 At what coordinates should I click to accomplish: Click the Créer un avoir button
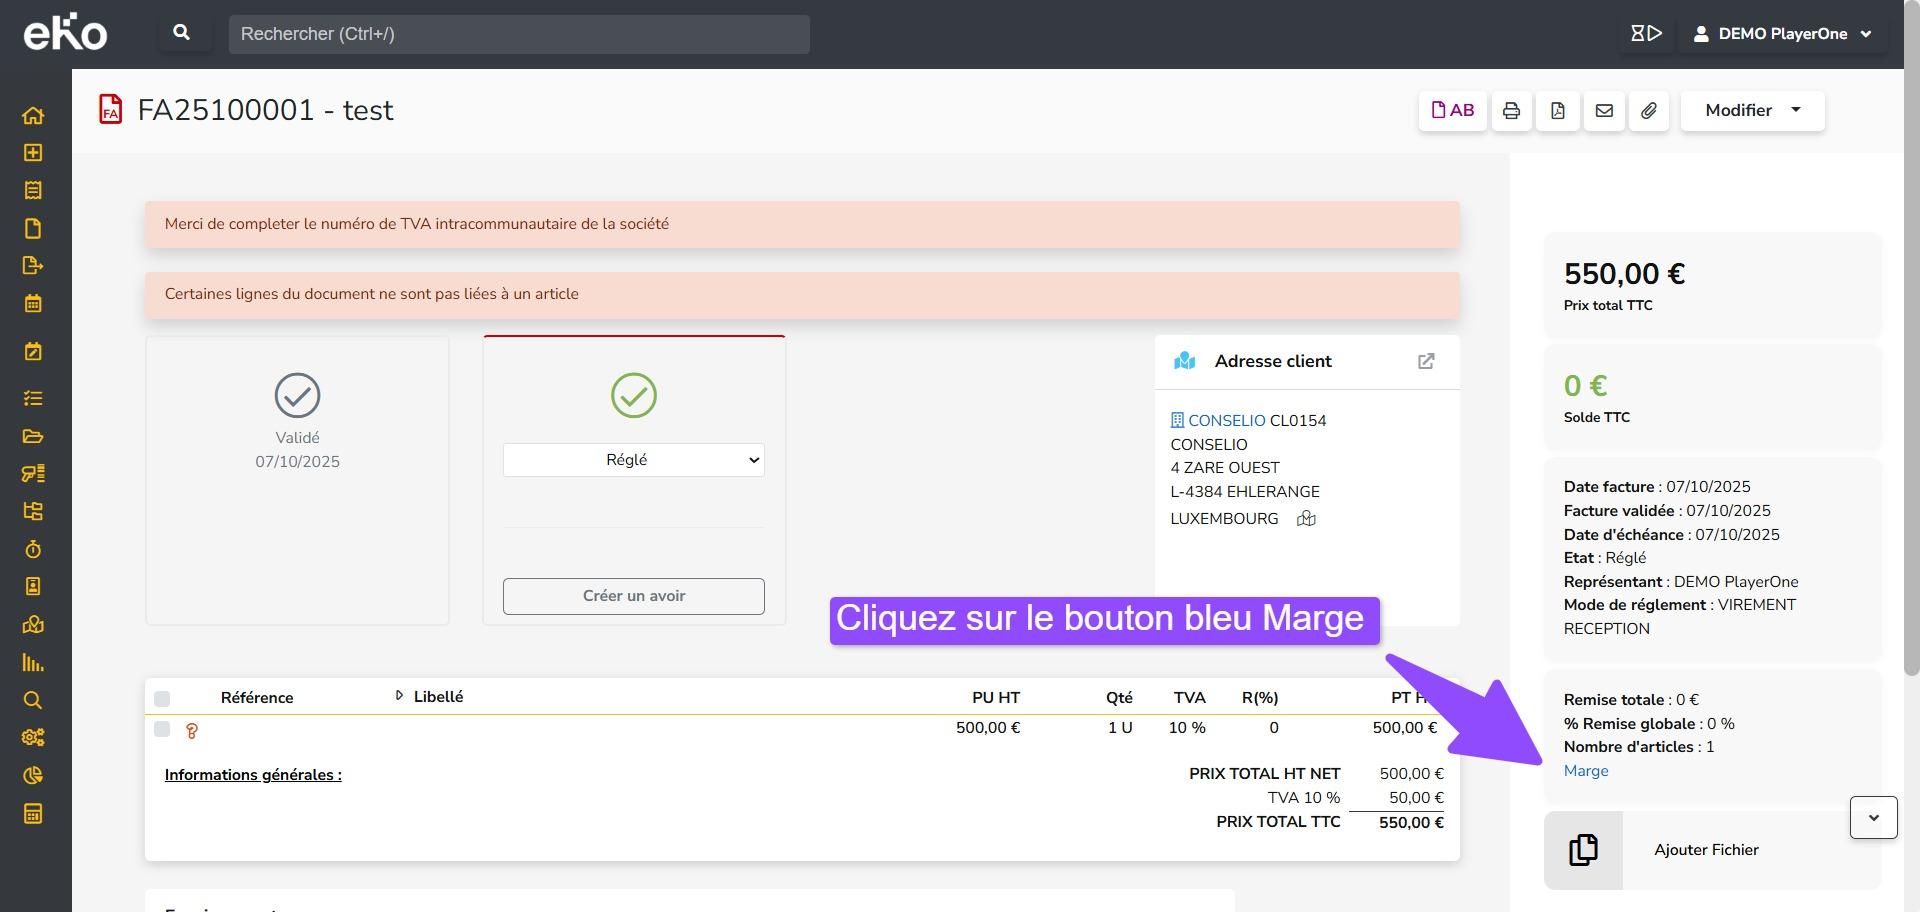(633, 596)
